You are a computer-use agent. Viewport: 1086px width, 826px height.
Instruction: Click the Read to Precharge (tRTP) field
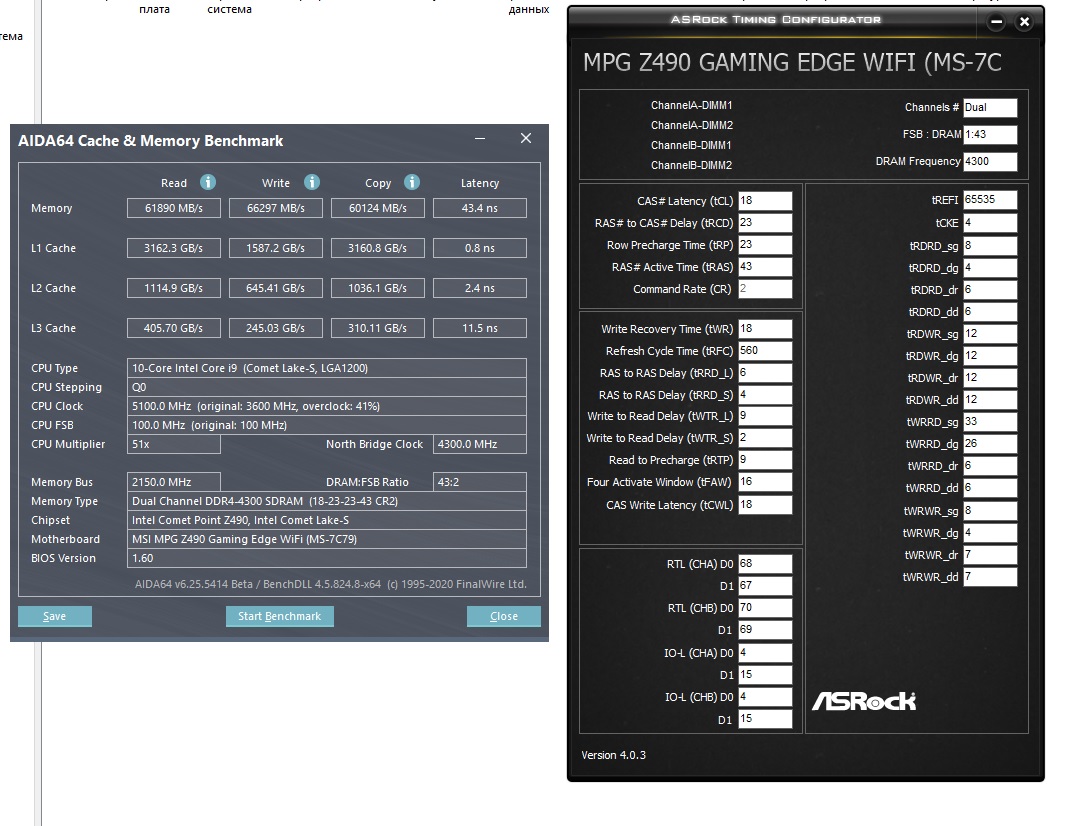coord(765,460)
